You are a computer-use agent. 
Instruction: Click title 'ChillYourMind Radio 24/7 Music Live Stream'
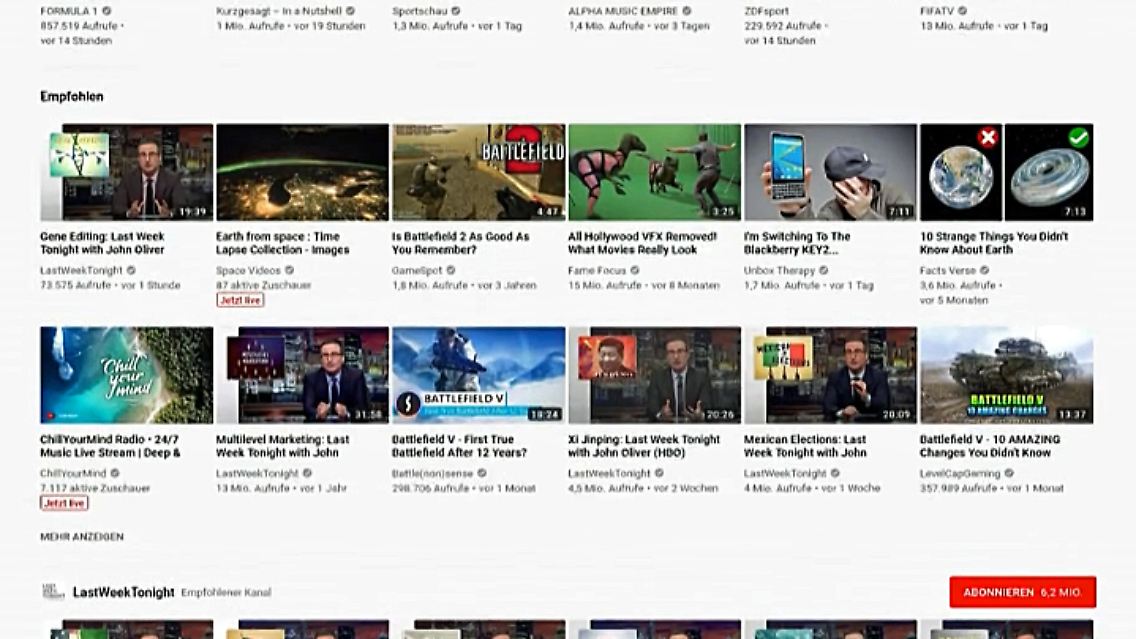coord(110,446)
